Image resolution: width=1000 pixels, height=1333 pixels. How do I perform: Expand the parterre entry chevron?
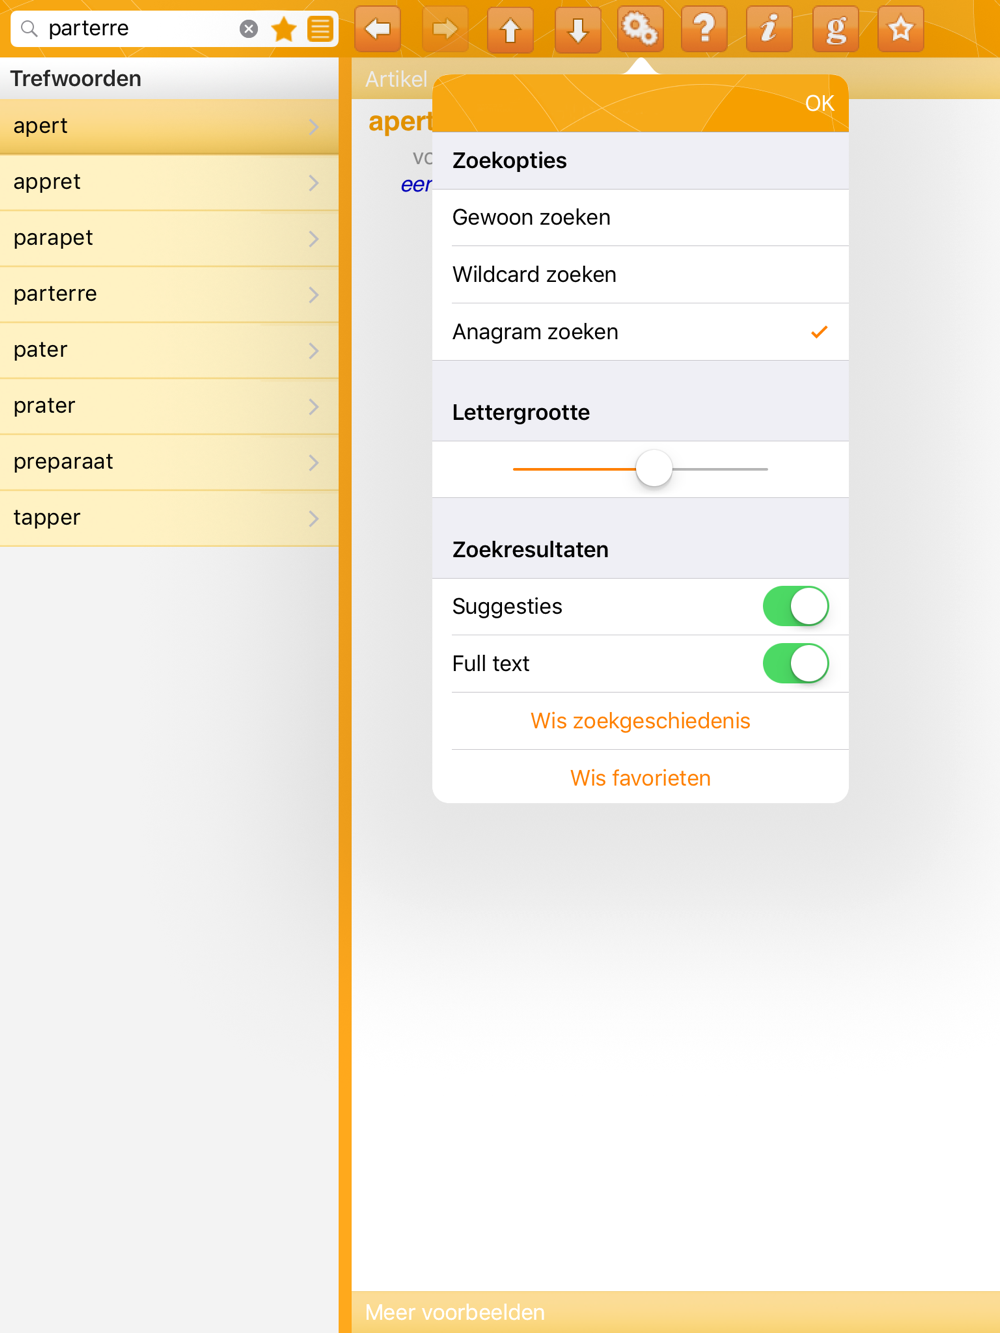314,294
